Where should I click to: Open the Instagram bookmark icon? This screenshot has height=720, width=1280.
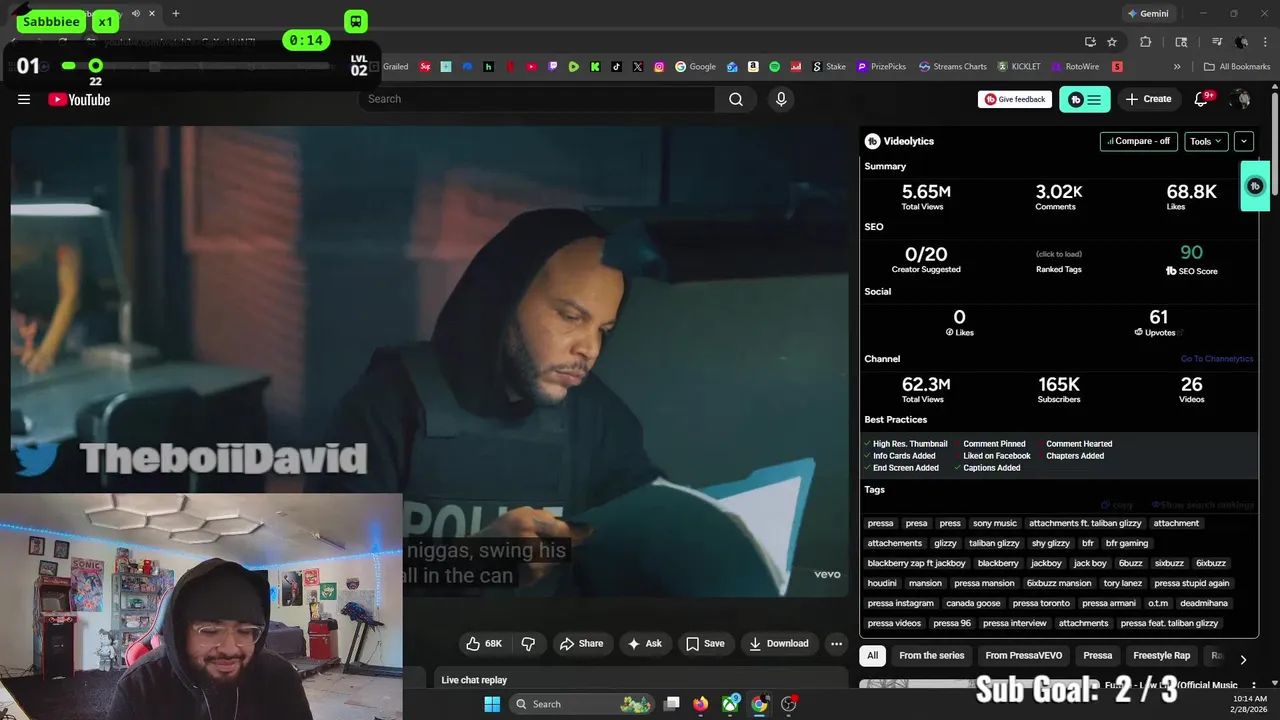pyautogui.click(x=659, y=67)
